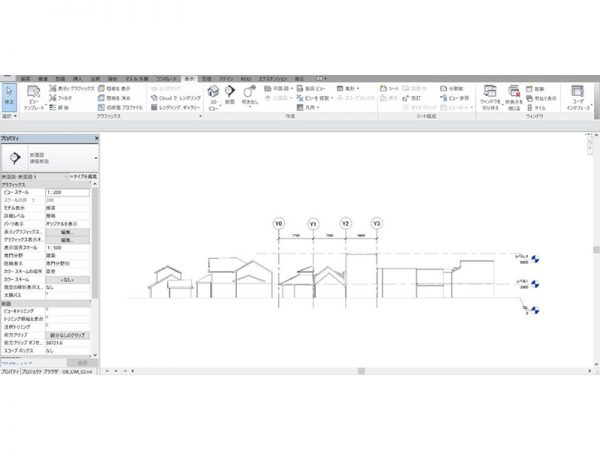
Task: Open Visibility/Graphics settings
Action: tap(71, 88)
